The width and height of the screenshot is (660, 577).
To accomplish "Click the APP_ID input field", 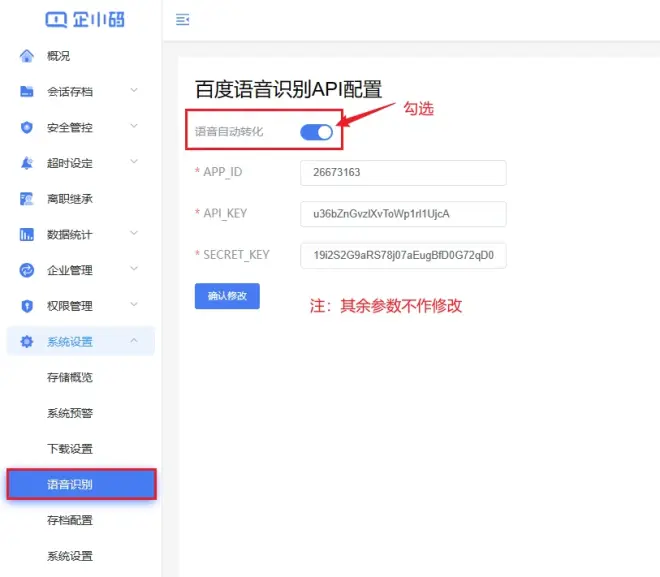I will point(402,173).
